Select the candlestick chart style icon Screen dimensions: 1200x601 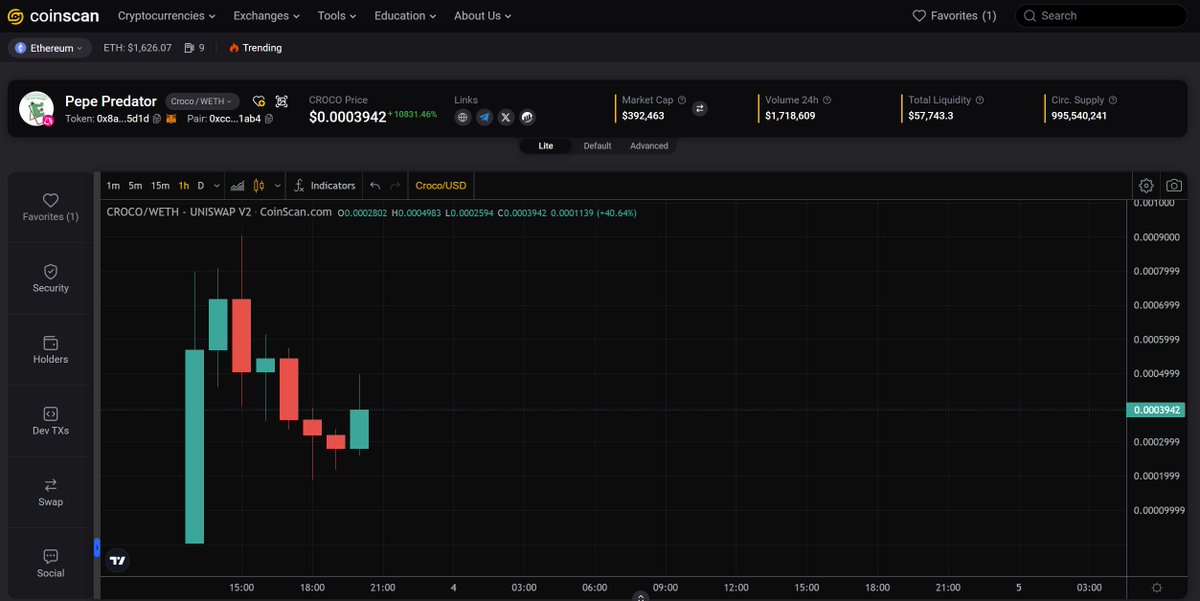coord(259,185)
